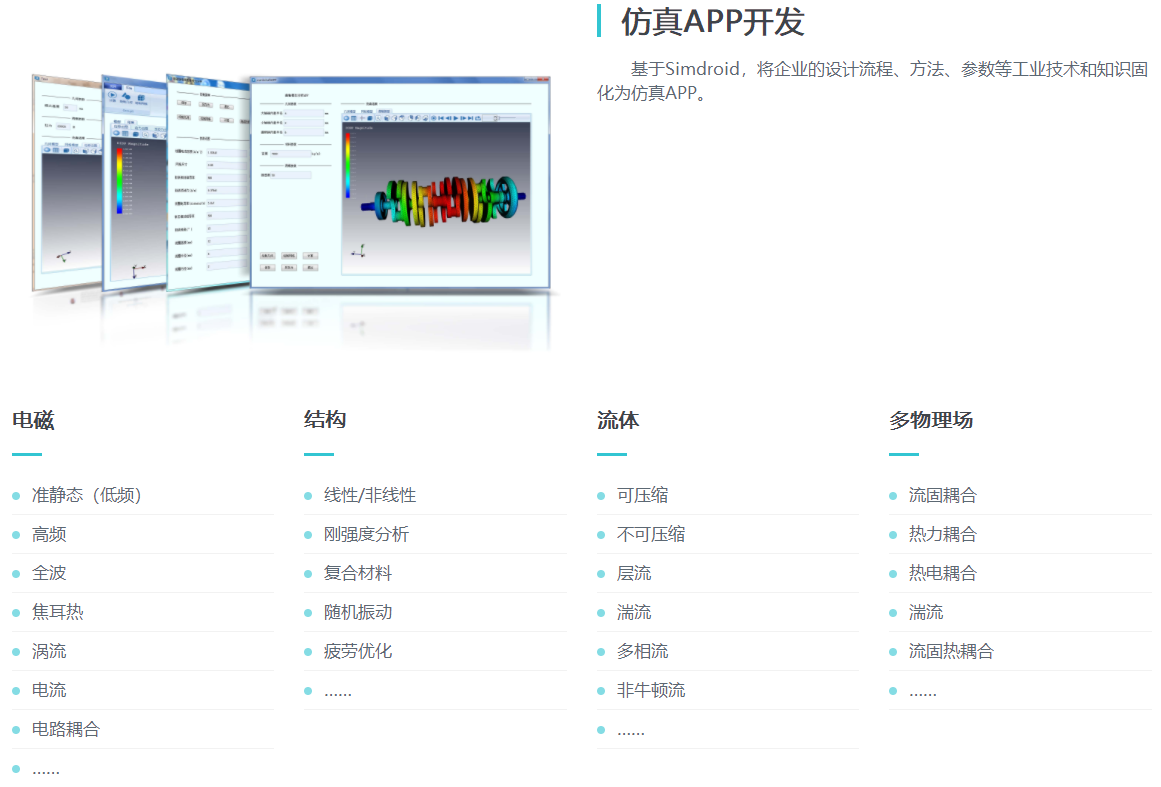The image size is (1161, 787).
Task: Select the 电磁 category heading
Action: click(33, 421)
